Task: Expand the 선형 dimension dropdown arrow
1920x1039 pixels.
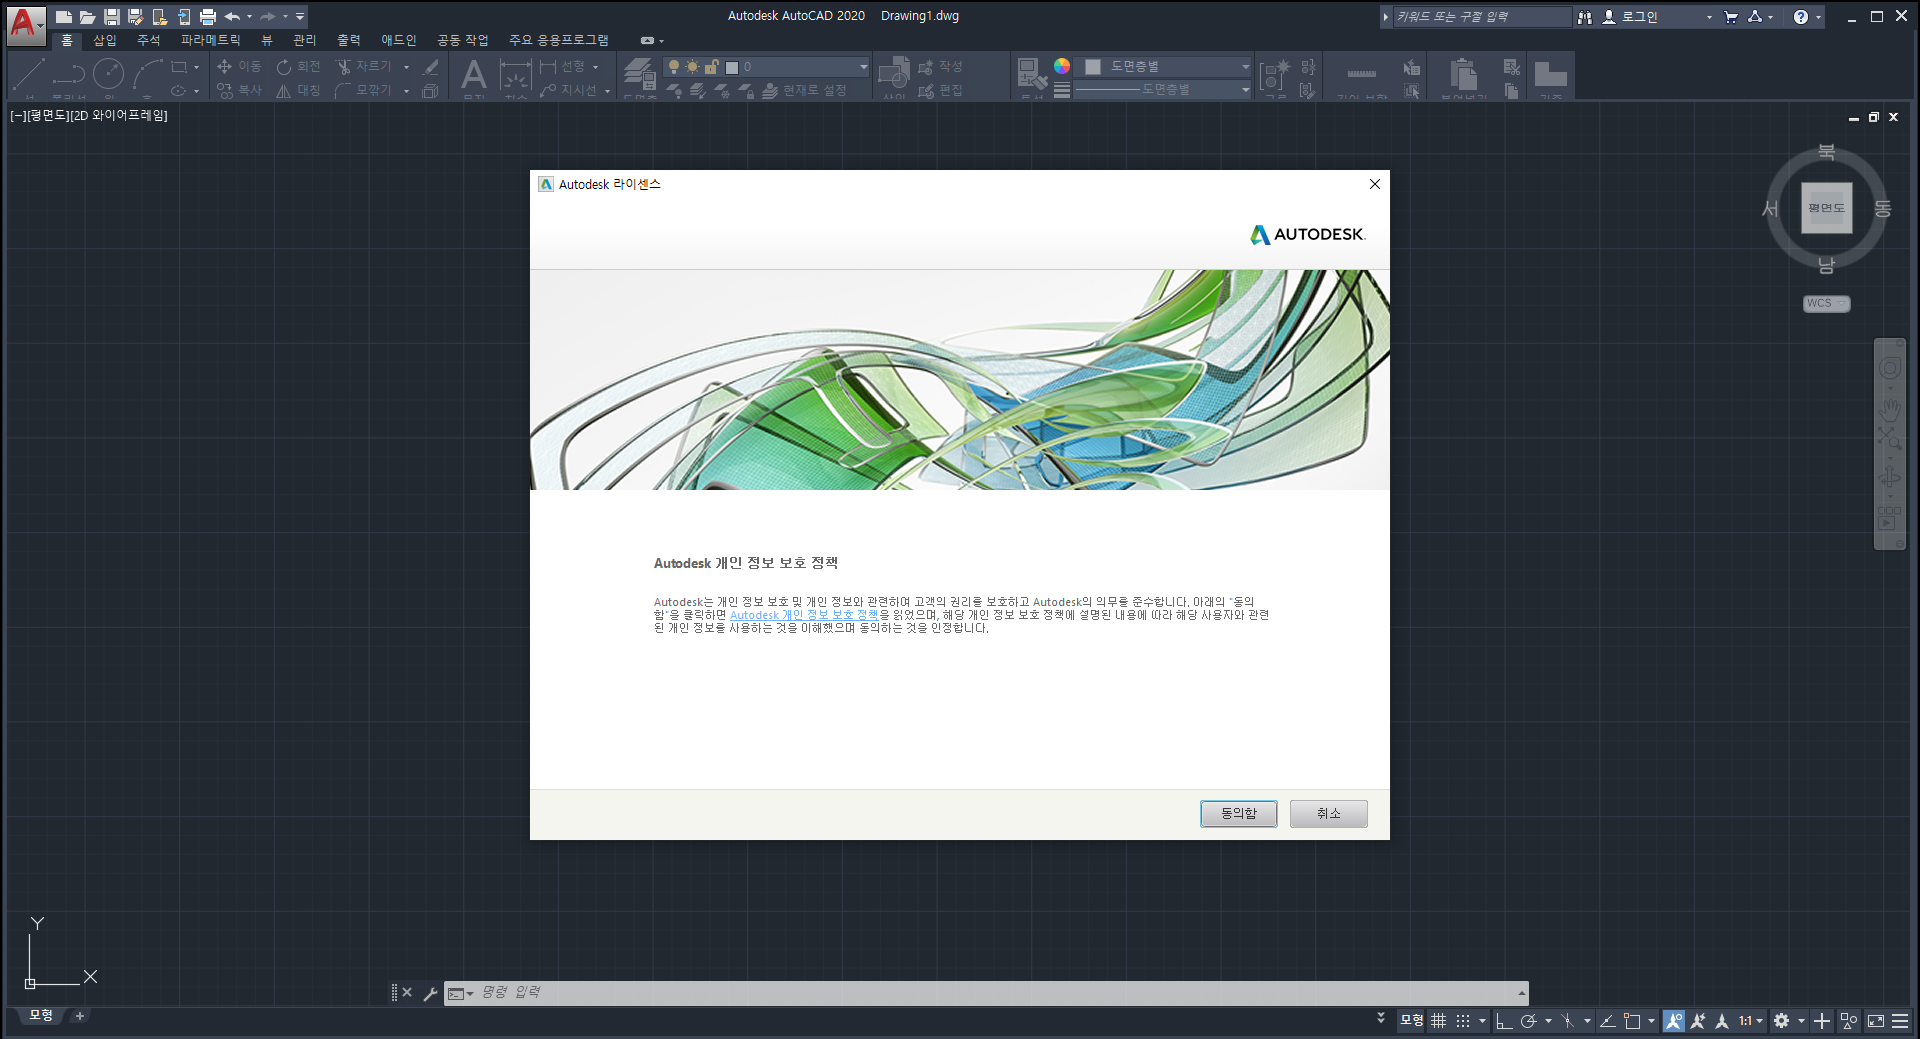Action: click(595, 67)
